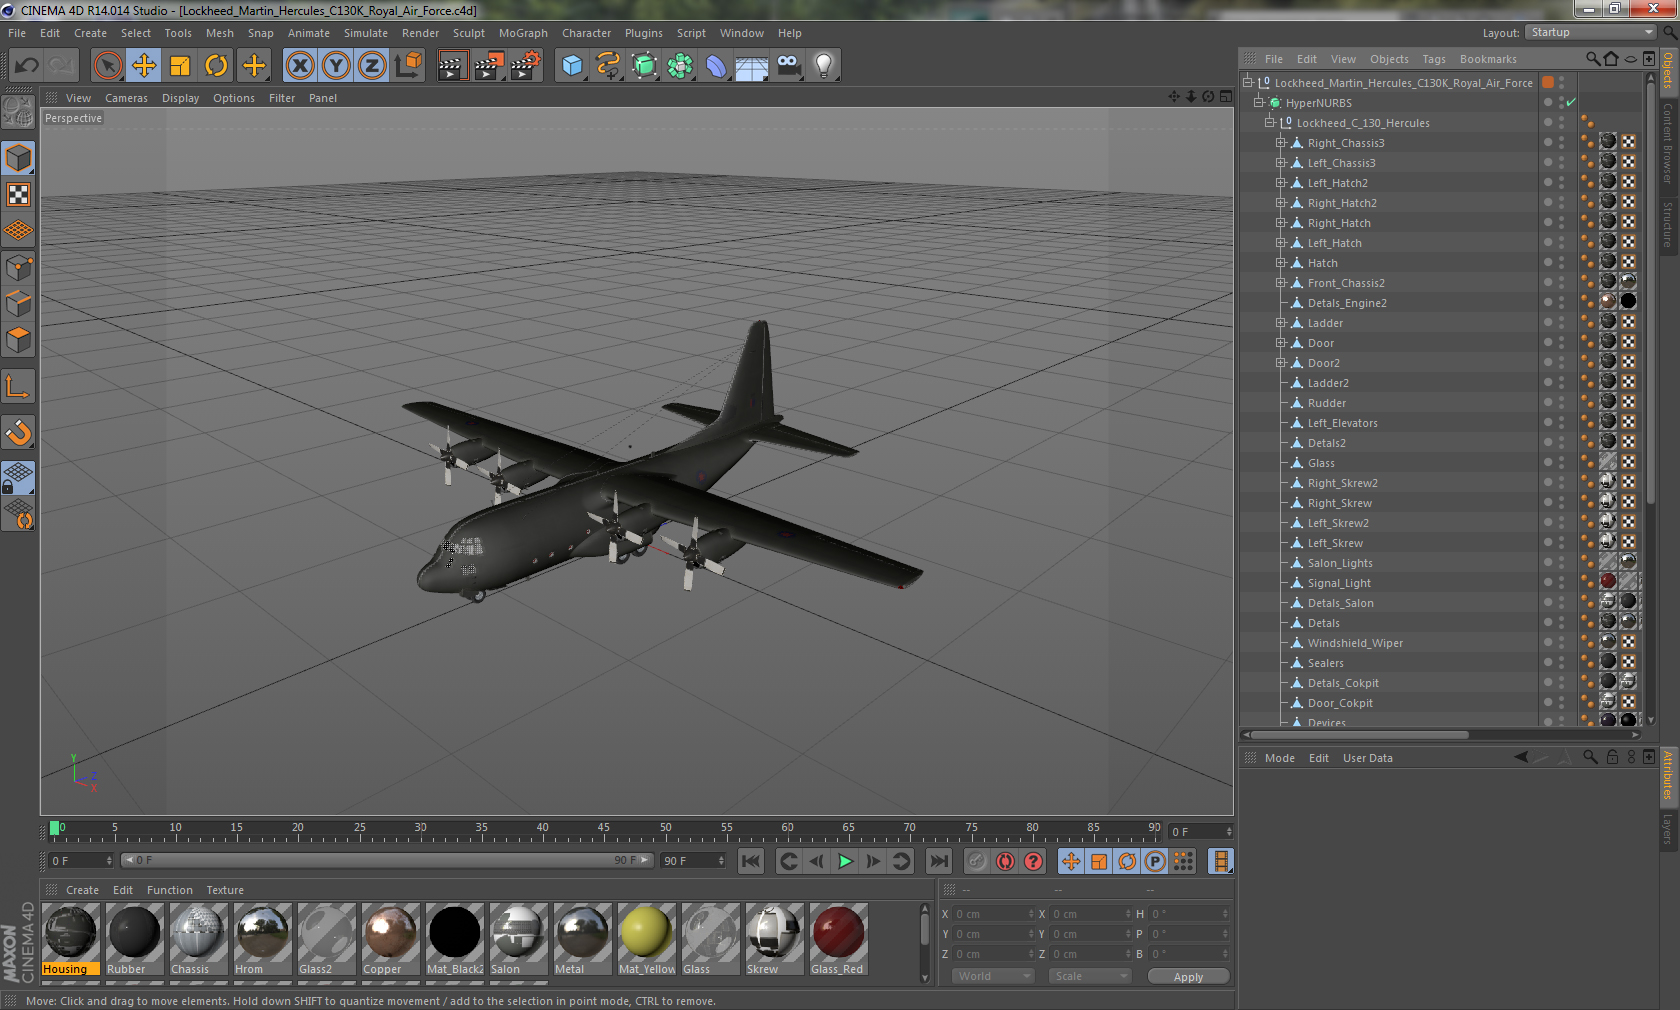1680x1010 pixels.
Task: Toggle X axis lock
Action: pyautogui.click(x=299, y=66)
